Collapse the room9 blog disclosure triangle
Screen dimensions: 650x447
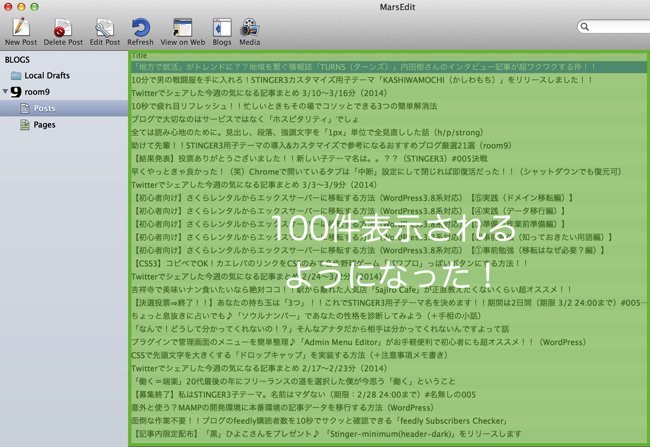point(5,91)
